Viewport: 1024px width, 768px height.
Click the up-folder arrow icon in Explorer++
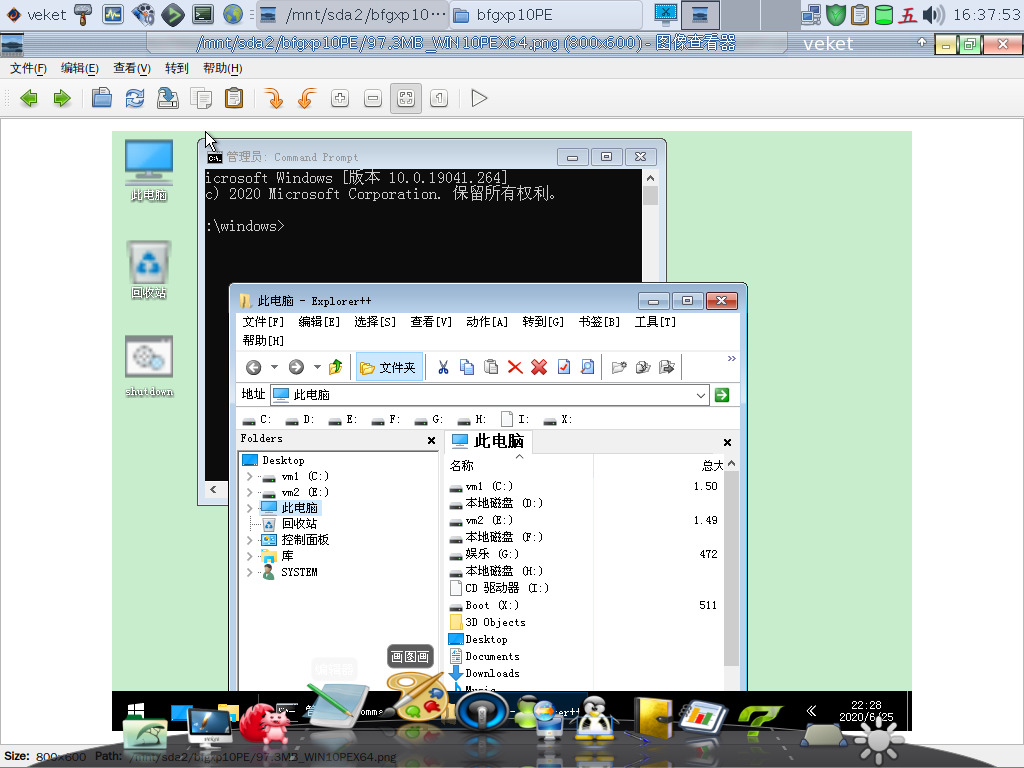(336, 368)
